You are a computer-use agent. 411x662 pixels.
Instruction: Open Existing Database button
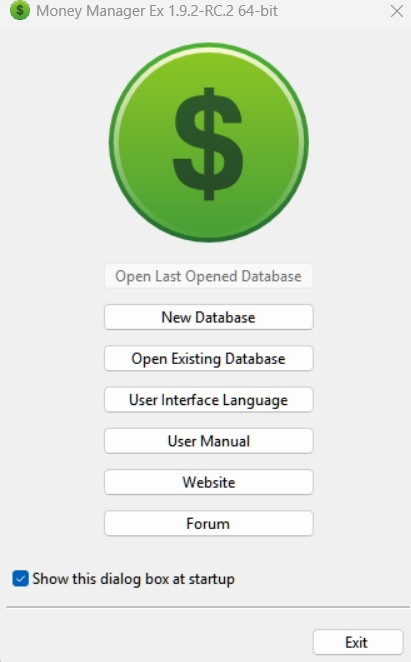pos(209,358)
